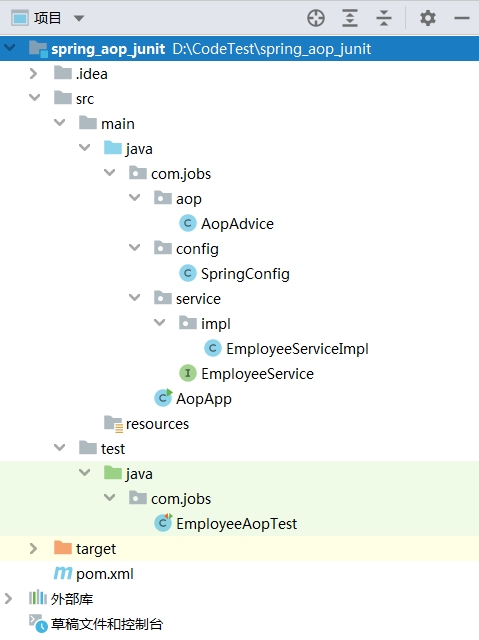The width and height of the screenshot is (479, 640).
Task: Collapse the service package node
Action: (x=134, y=298)
